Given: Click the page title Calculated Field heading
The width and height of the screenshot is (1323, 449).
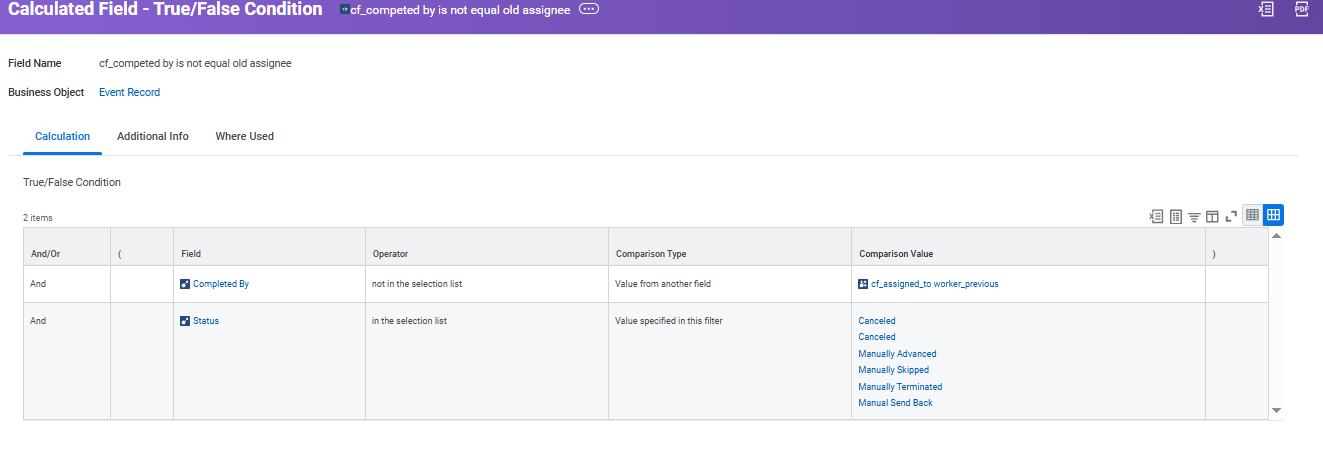Looking at the screenshot, I should (165, 9).
